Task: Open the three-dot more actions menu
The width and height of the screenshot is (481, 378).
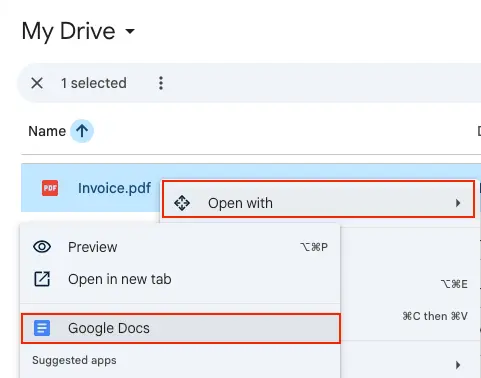Action: point(161,83)
